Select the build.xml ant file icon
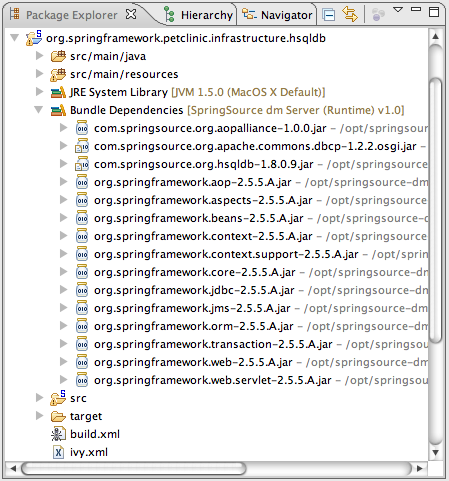This screenshot has width=449, height=481. [58, 434]
